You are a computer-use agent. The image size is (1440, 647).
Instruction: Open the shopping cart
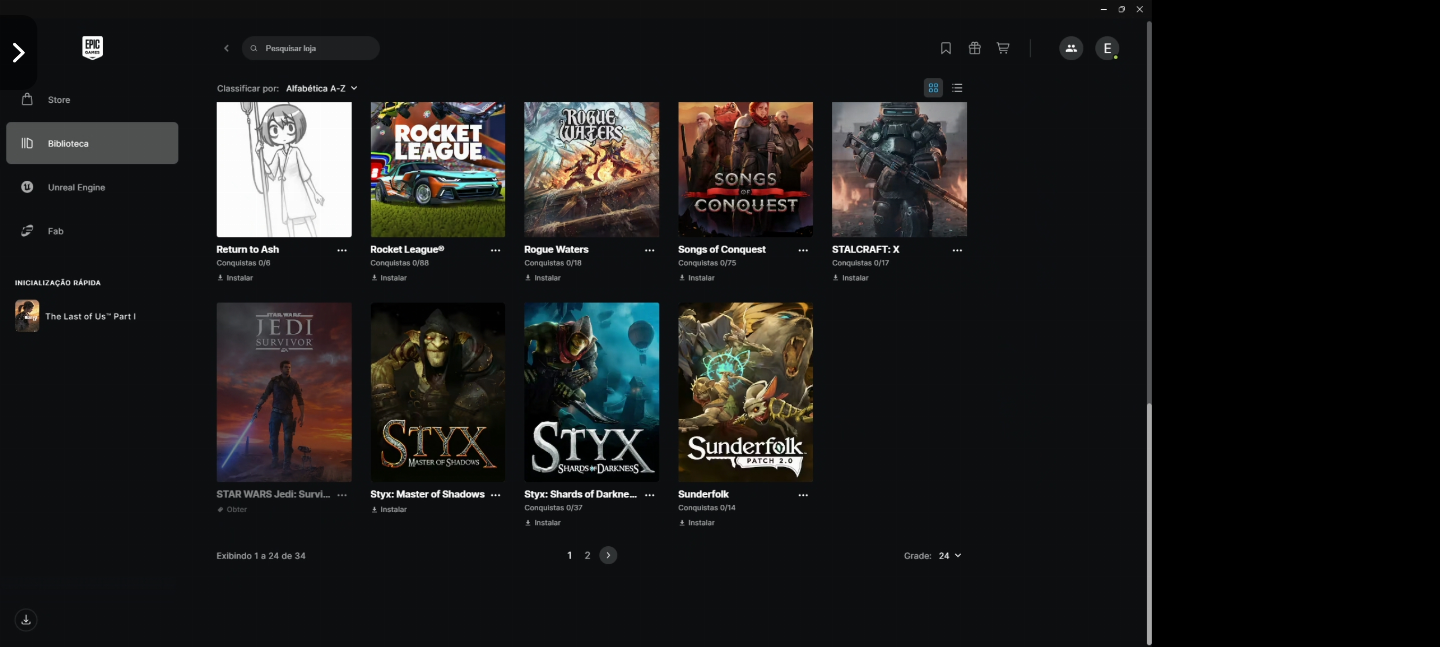pos(1003,48)
